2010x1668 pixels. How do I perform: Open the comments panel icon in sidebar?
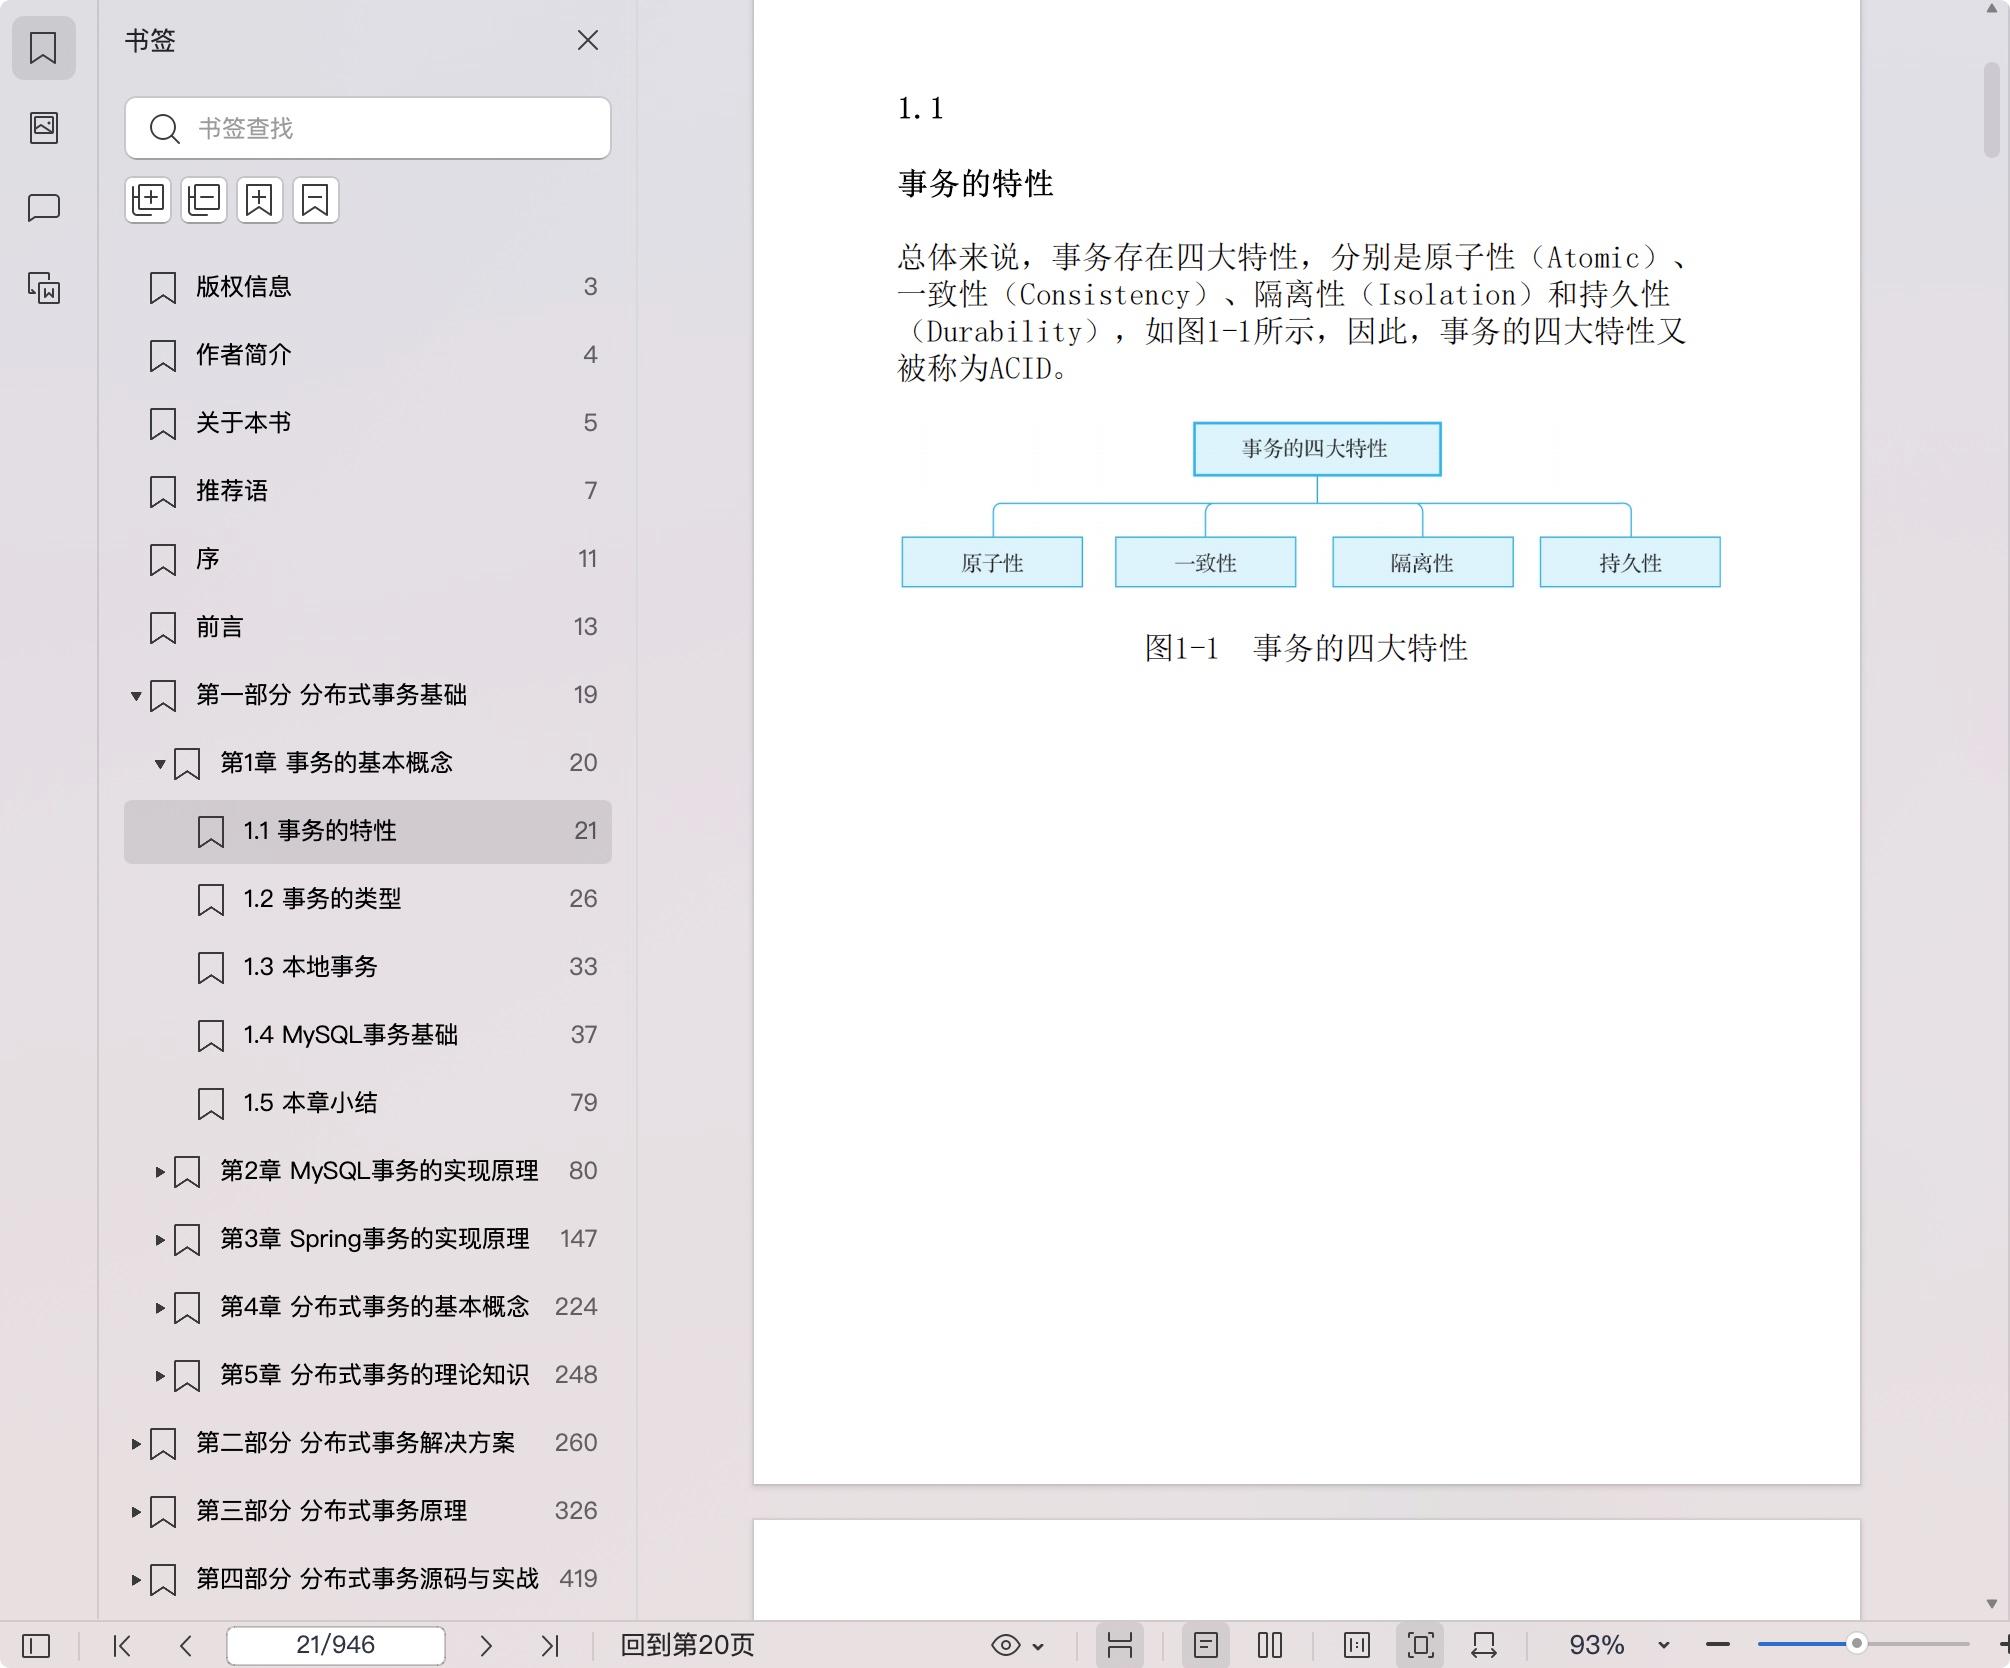(x=43, y=208)
